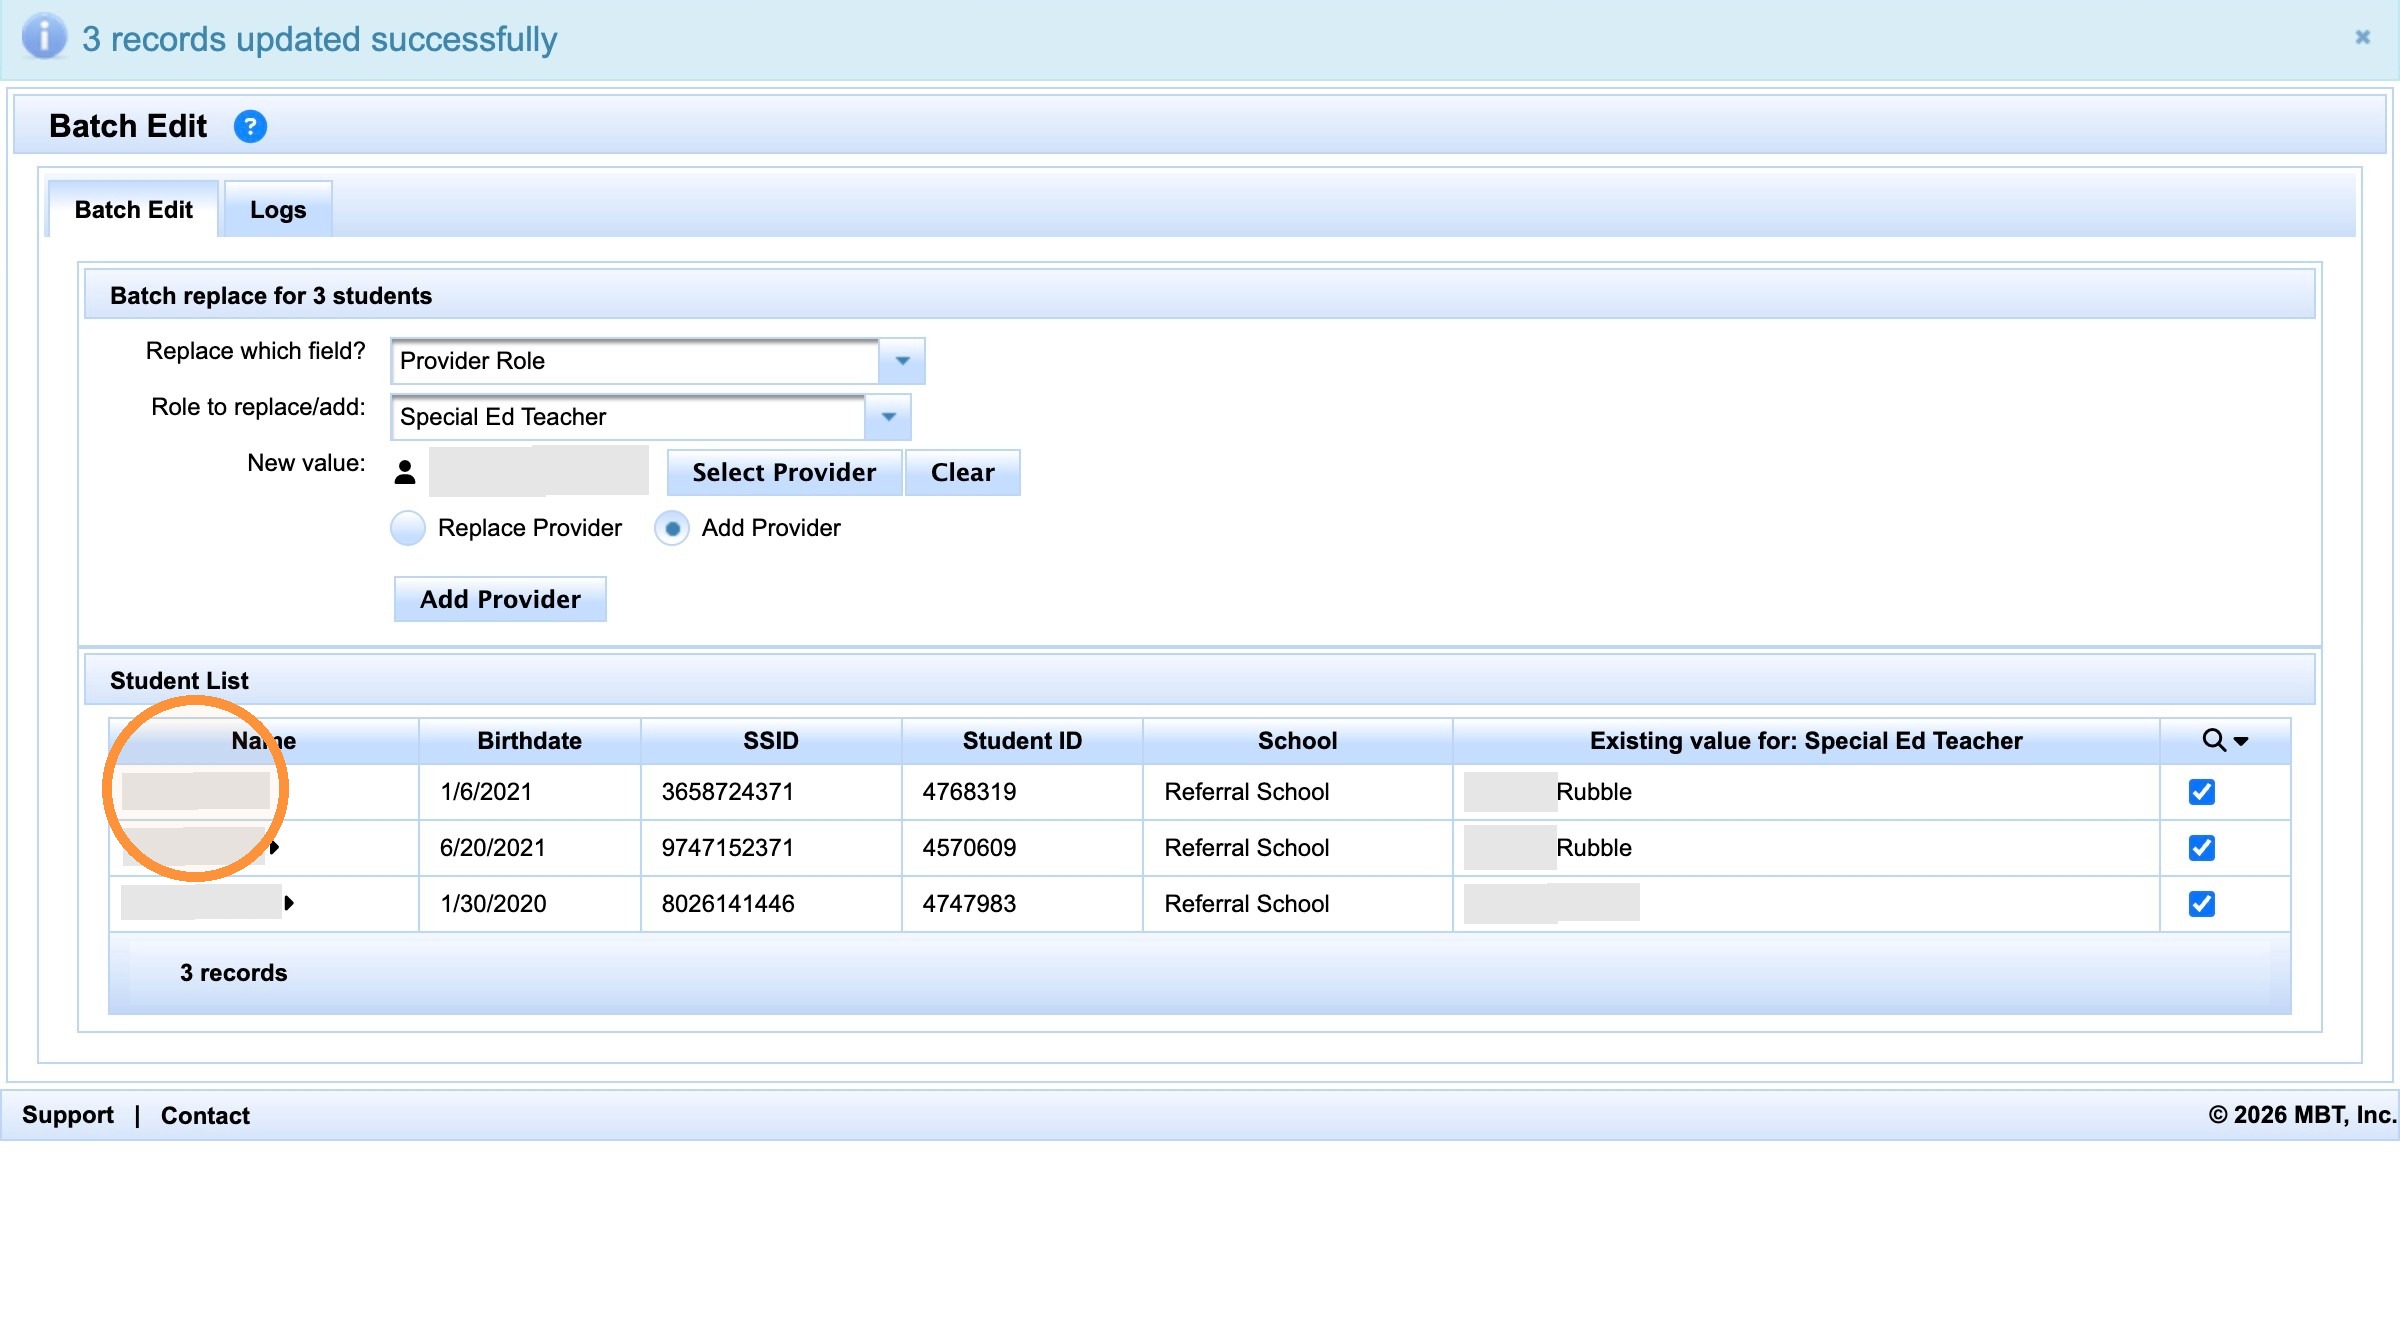Screen dimensions: 2400x1342
Task: Sort by the School column header
Action: pyautogui.click(x=1297, y=741)
